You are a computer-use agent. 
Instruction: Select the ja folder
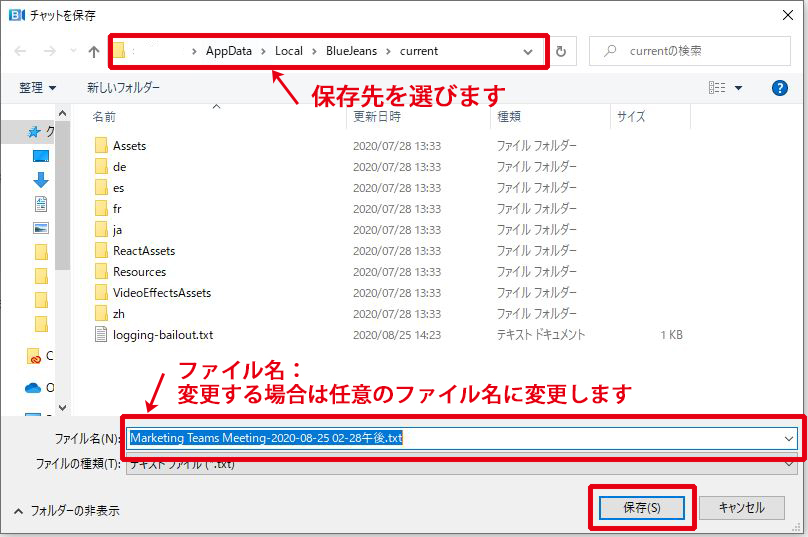click(117, 230)
